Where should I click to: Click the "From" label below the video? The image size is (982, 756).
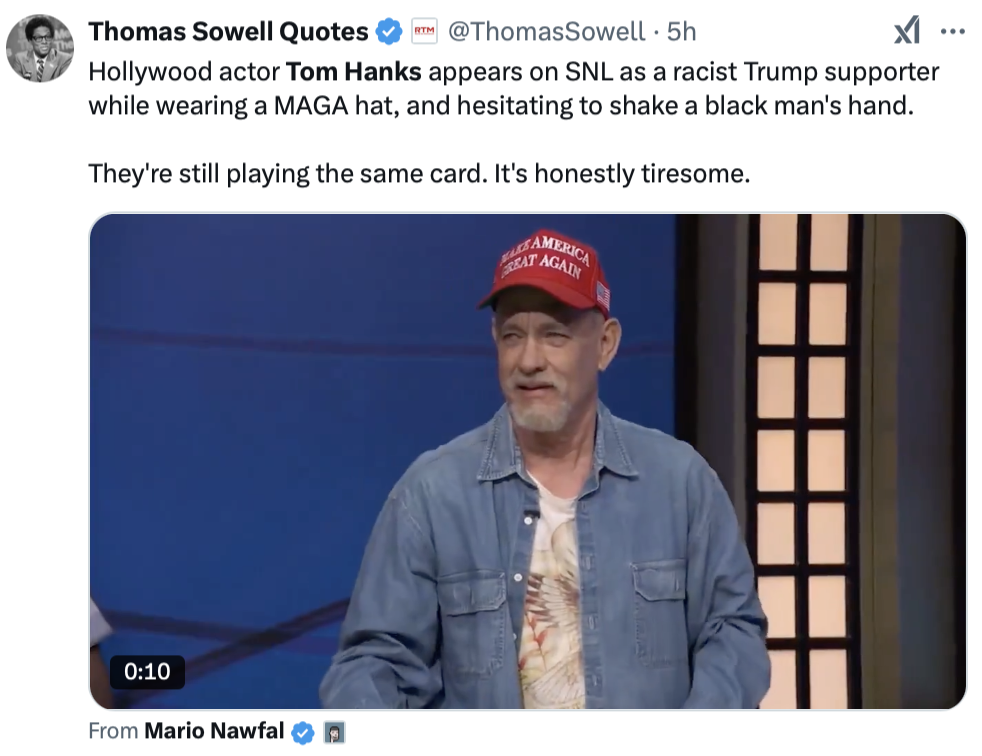(112, 731)
